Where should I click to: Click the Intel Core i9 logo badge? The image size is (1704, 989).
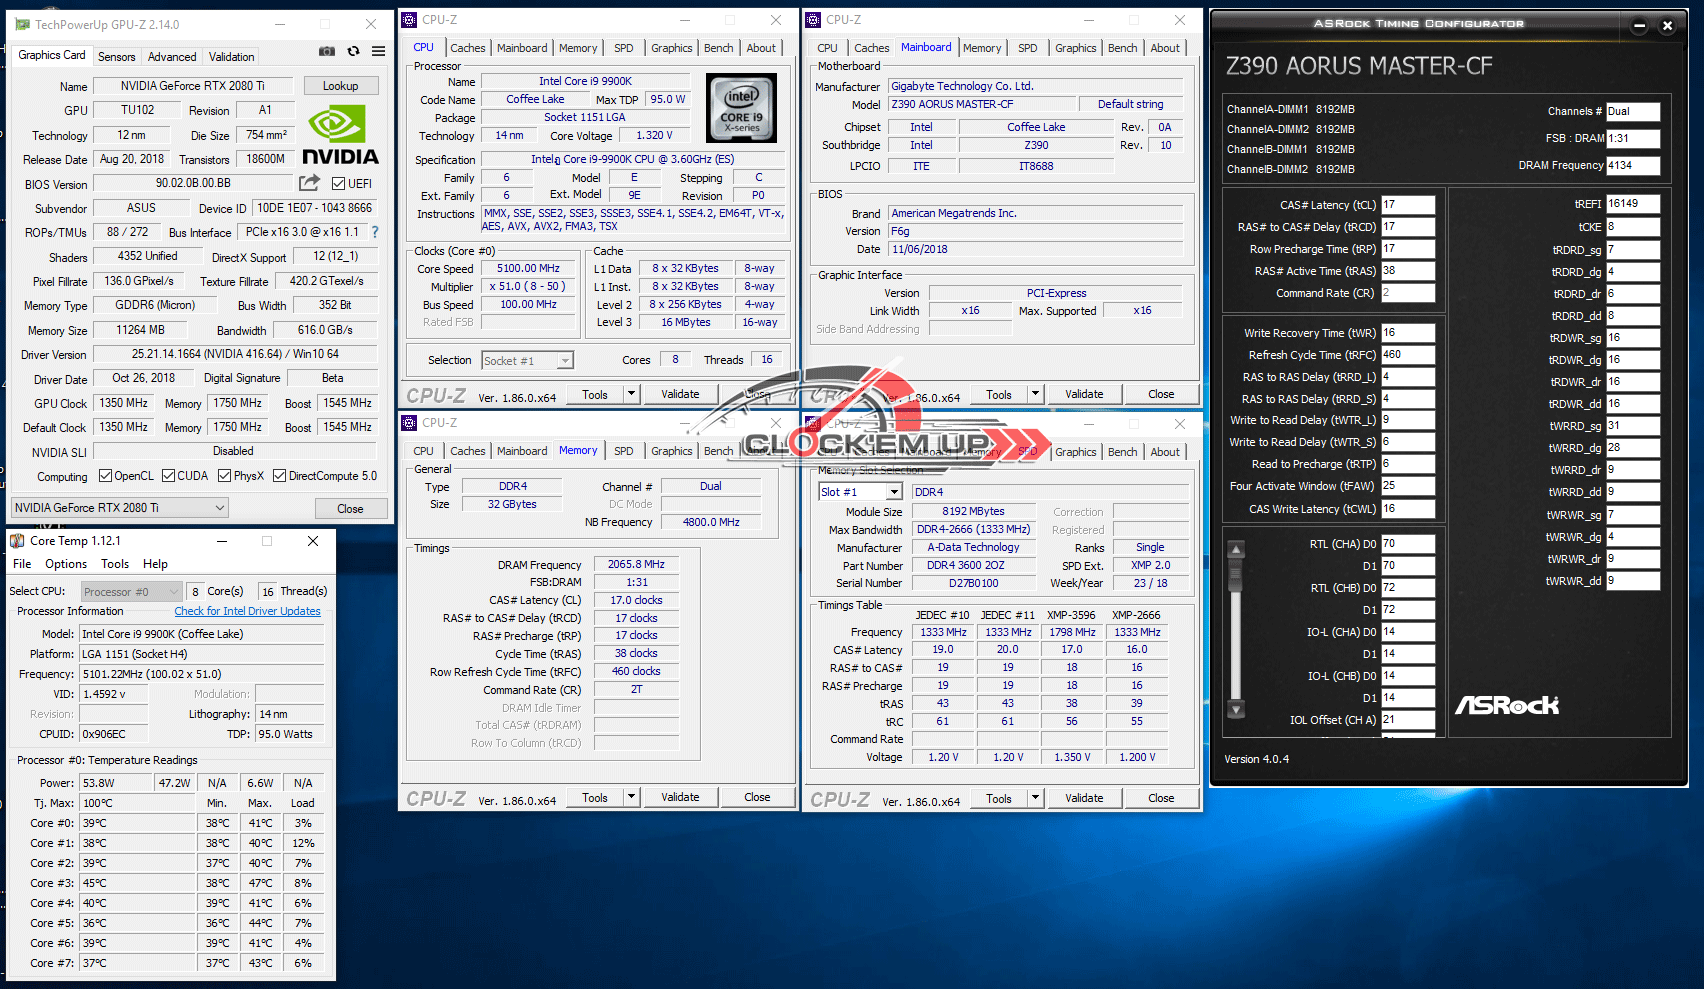(741, 107)
